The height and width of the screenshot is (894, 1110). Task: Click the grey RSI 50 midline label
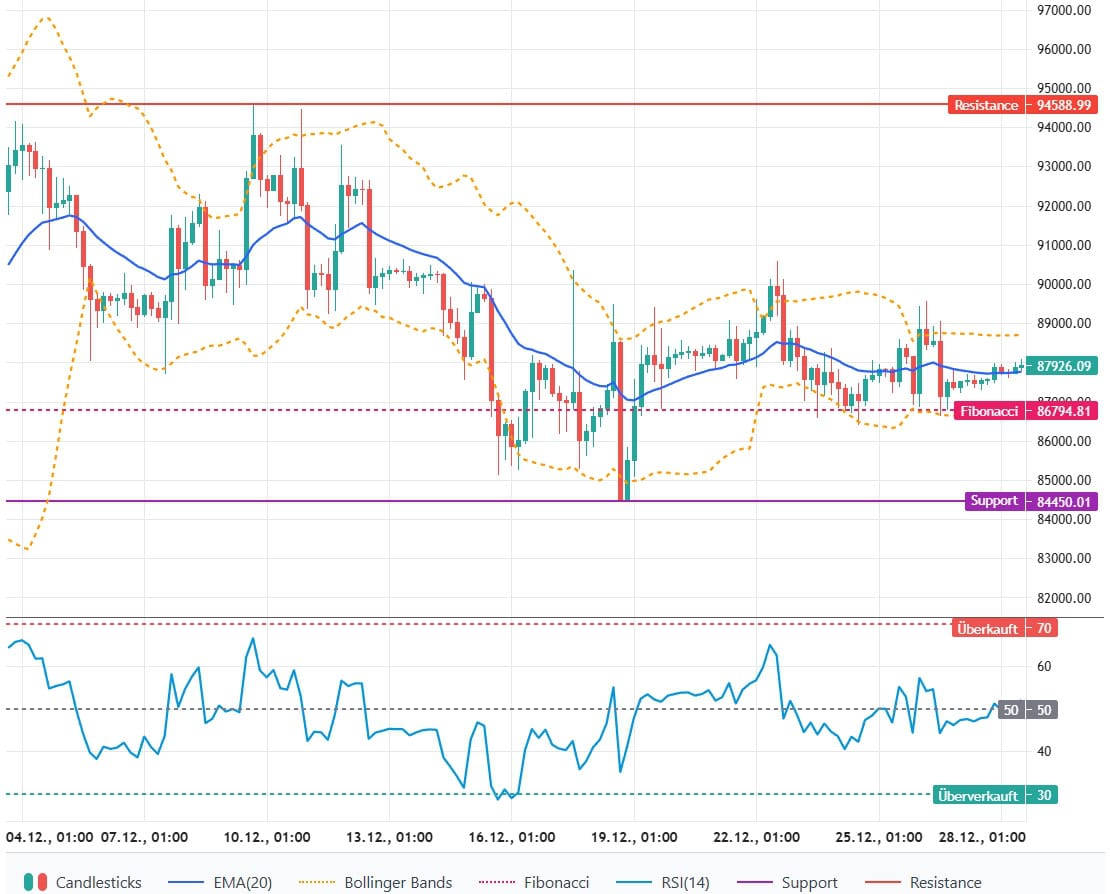(x=1011, y=710)
